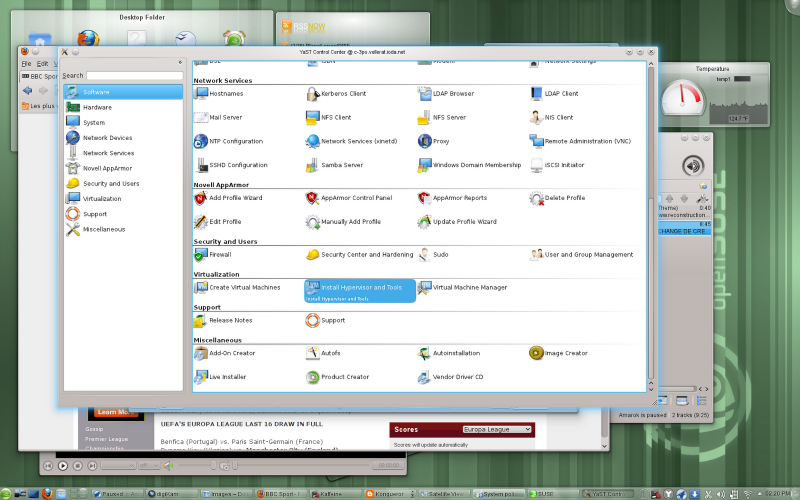Select Miscellaneous in the sidebar
The image size is (800, 500).
point(123,230)
